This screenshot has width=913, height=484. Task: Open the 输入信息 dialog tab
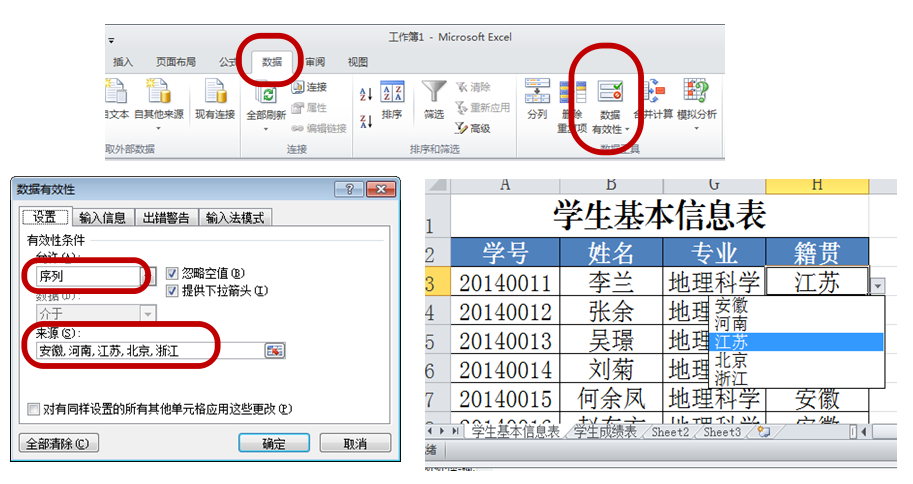pyautogui.click(x=102, y=217)
